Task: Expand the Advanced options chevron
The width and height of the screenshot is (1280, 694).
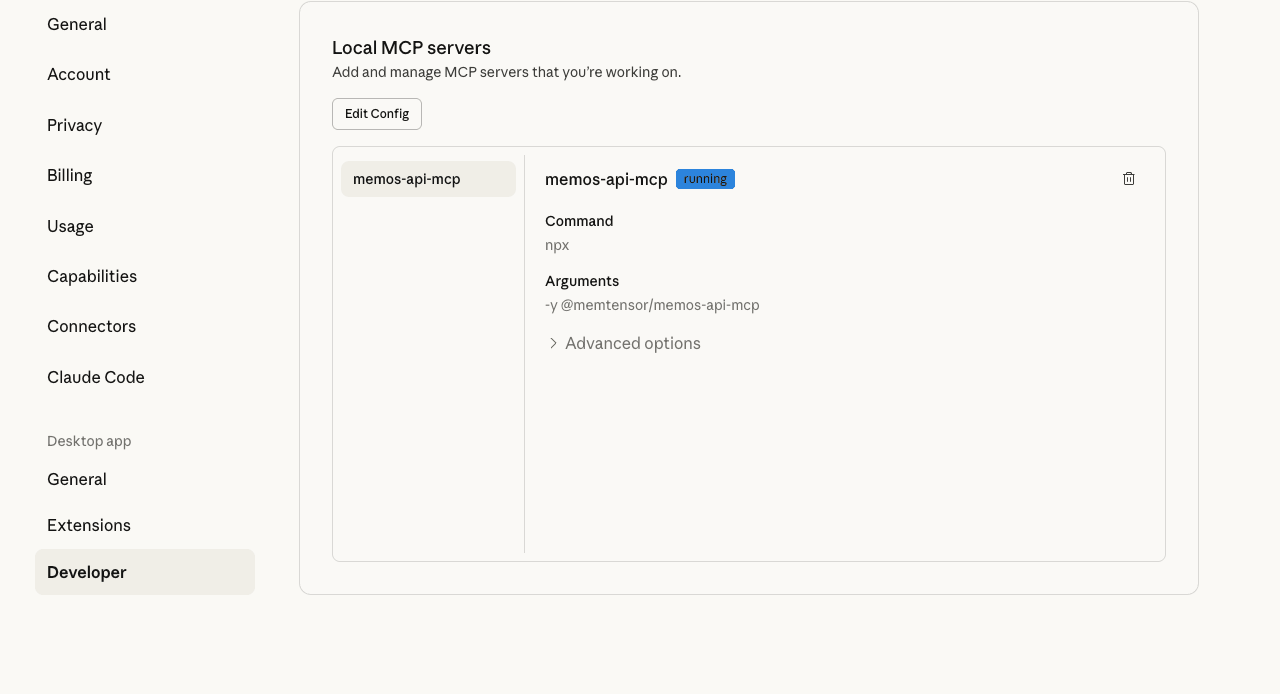Action: click(x=553, y=343)
